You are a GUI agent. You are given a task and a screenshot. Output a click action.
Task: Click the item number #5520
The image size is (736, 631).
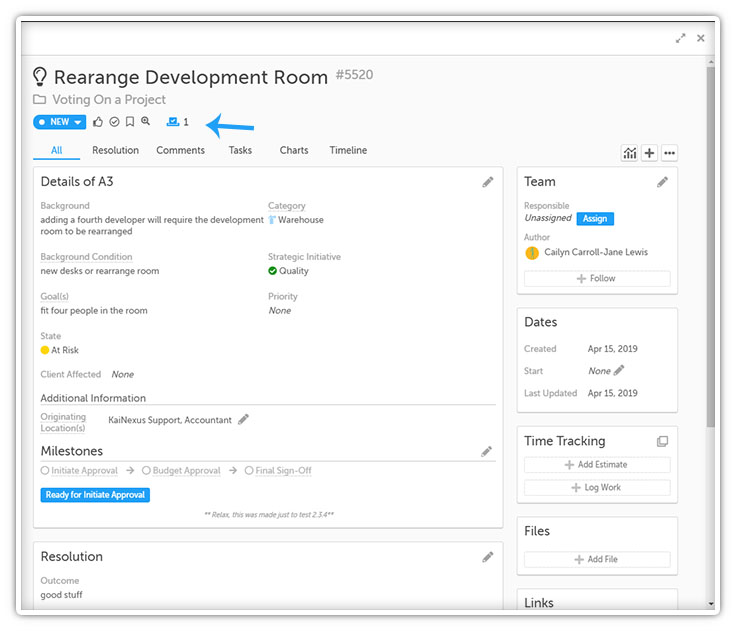pos(354,75)
